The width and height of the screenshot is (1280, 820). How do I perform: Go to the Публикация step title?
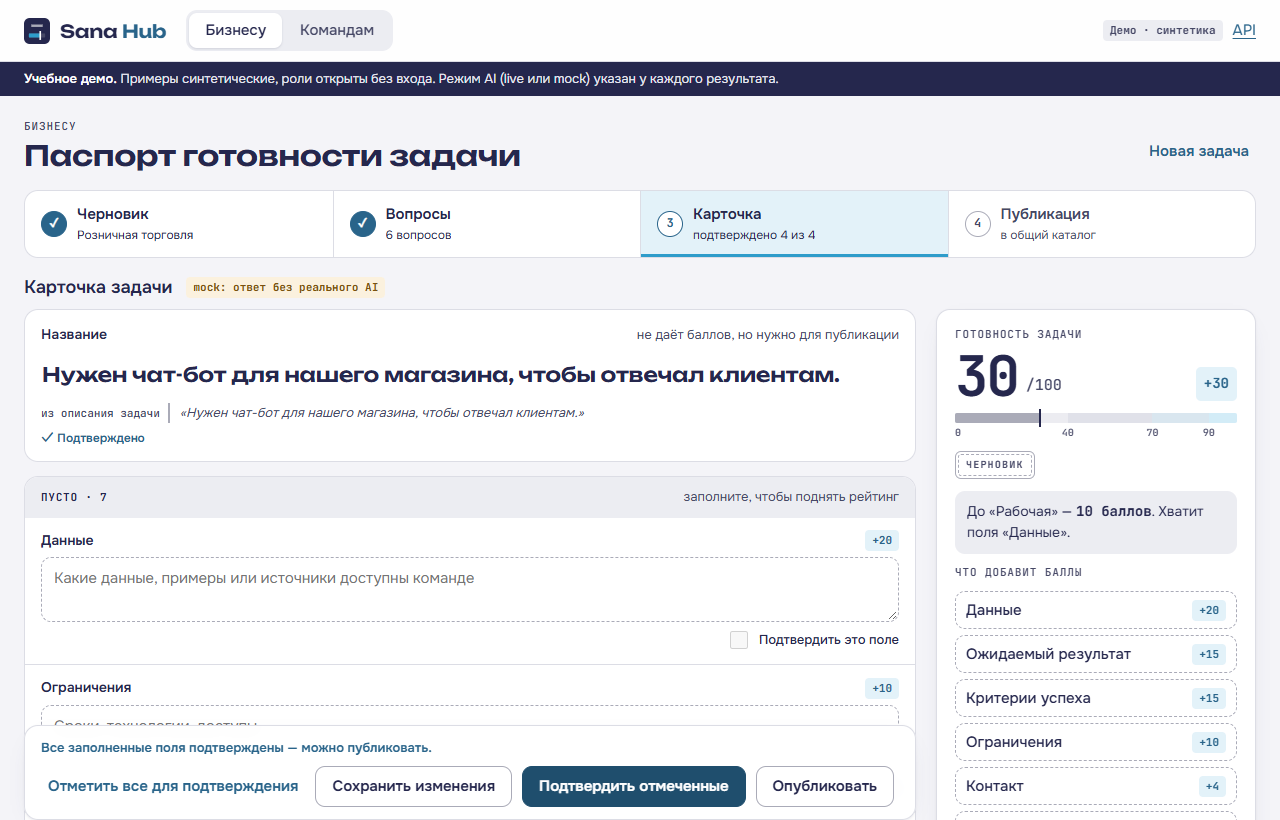point(1045,214)
